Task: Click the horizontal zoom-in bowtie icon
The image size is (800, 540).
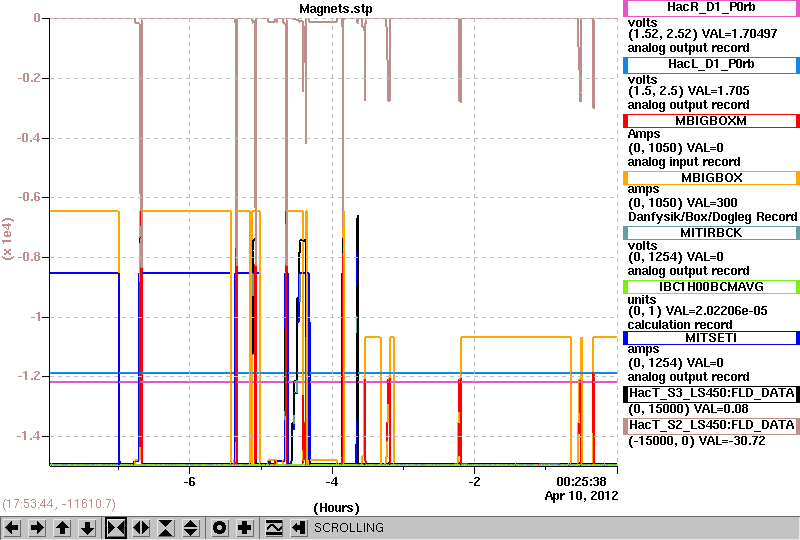Action: [116, 528]
